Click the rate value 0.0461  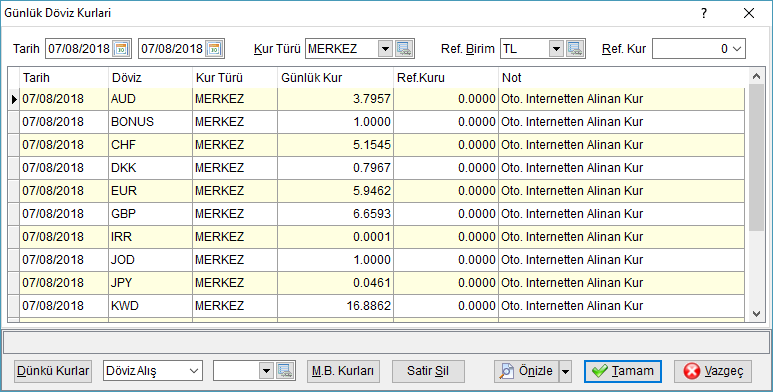[x=372, y=283]
